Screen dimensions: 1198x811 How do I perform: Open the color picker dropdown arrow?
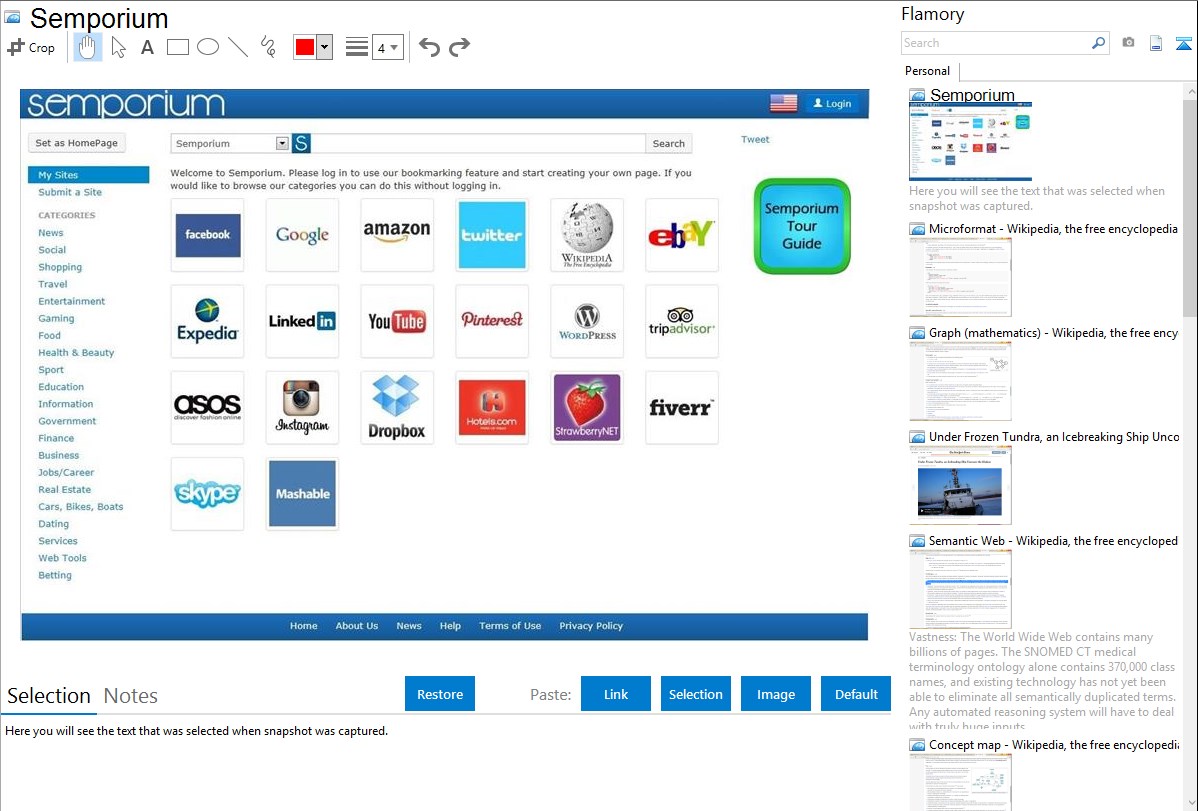(x=324, y=47)
